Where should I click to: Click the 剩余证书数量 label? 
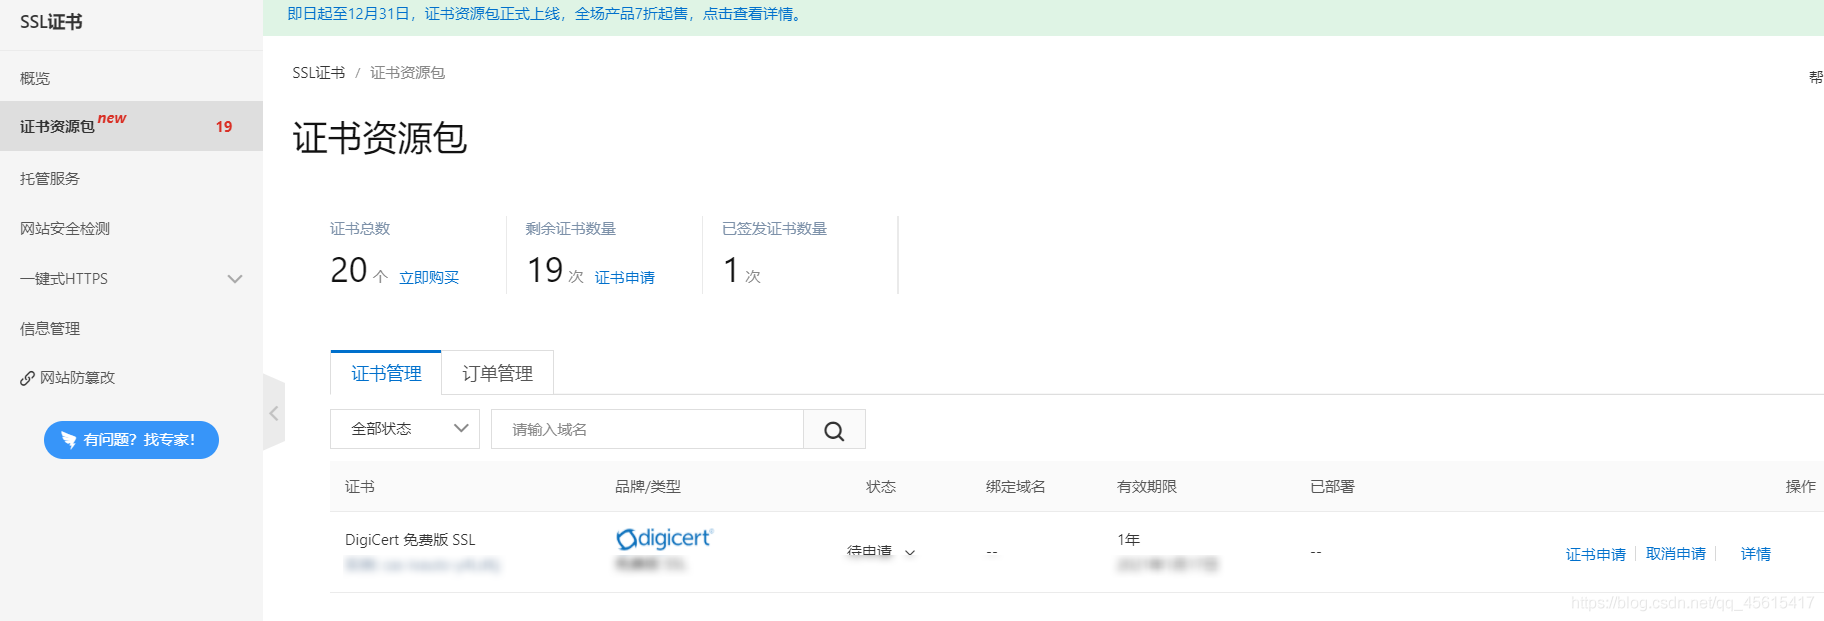pyautogui.click(x=570, y=229)
